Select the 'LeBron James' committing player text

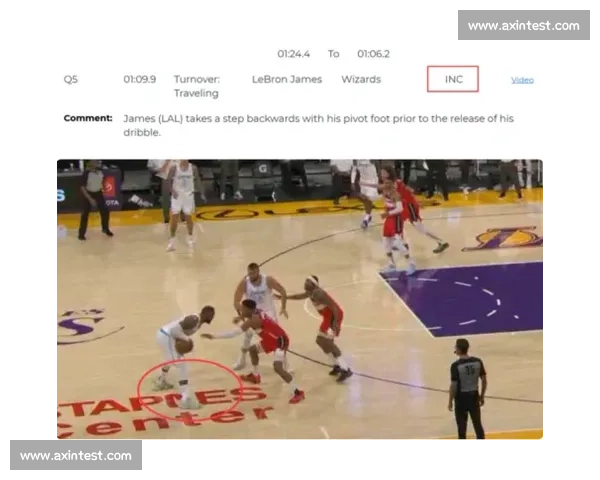point(287,79)
